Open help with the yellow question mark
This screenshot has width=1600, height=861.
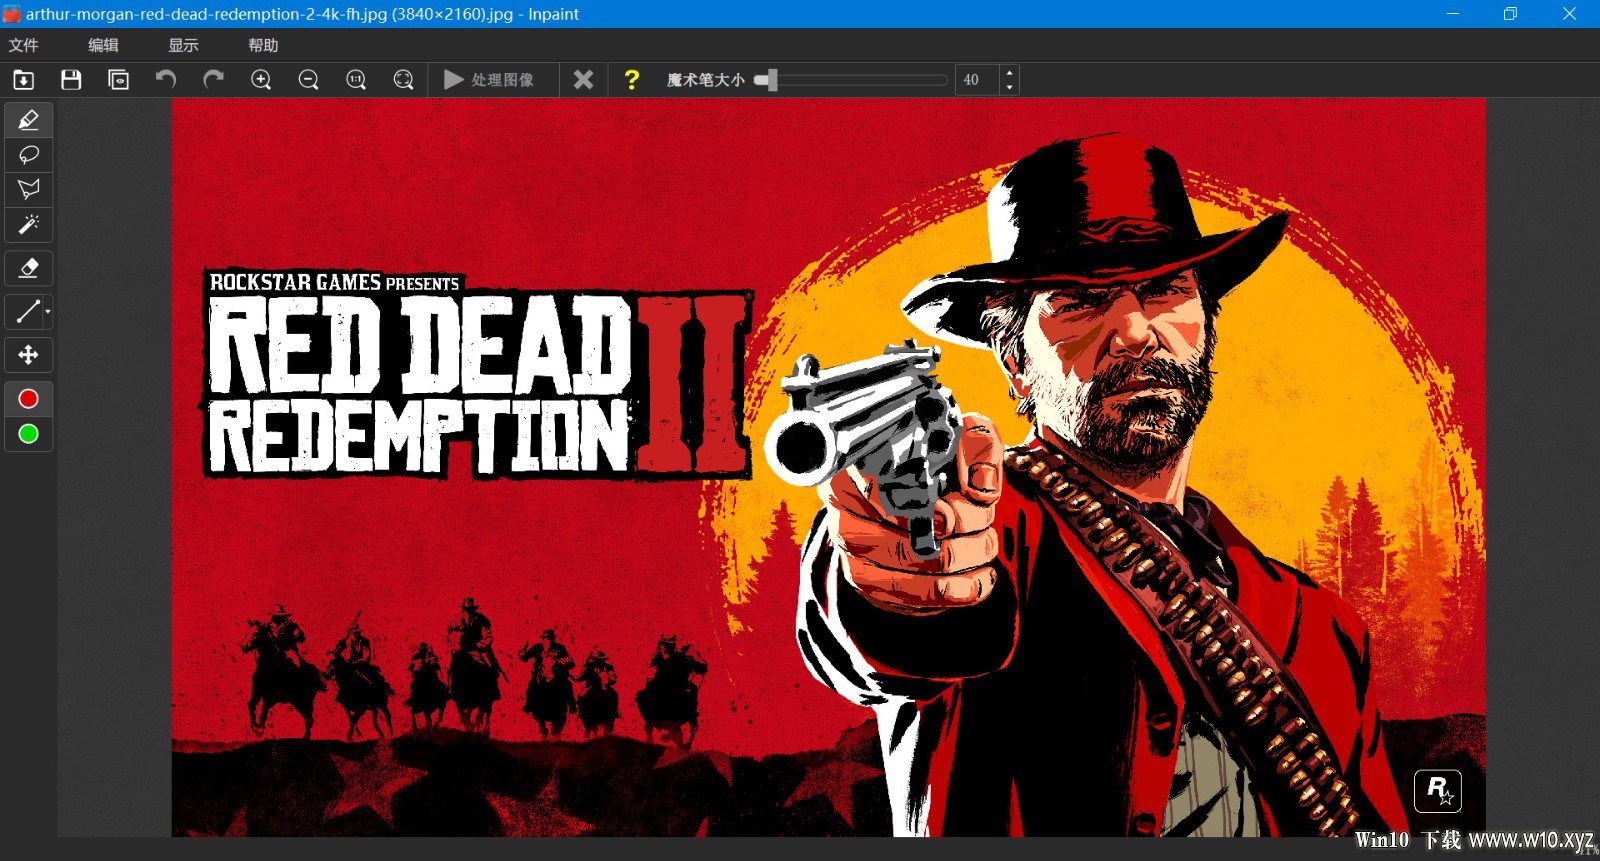631,80
